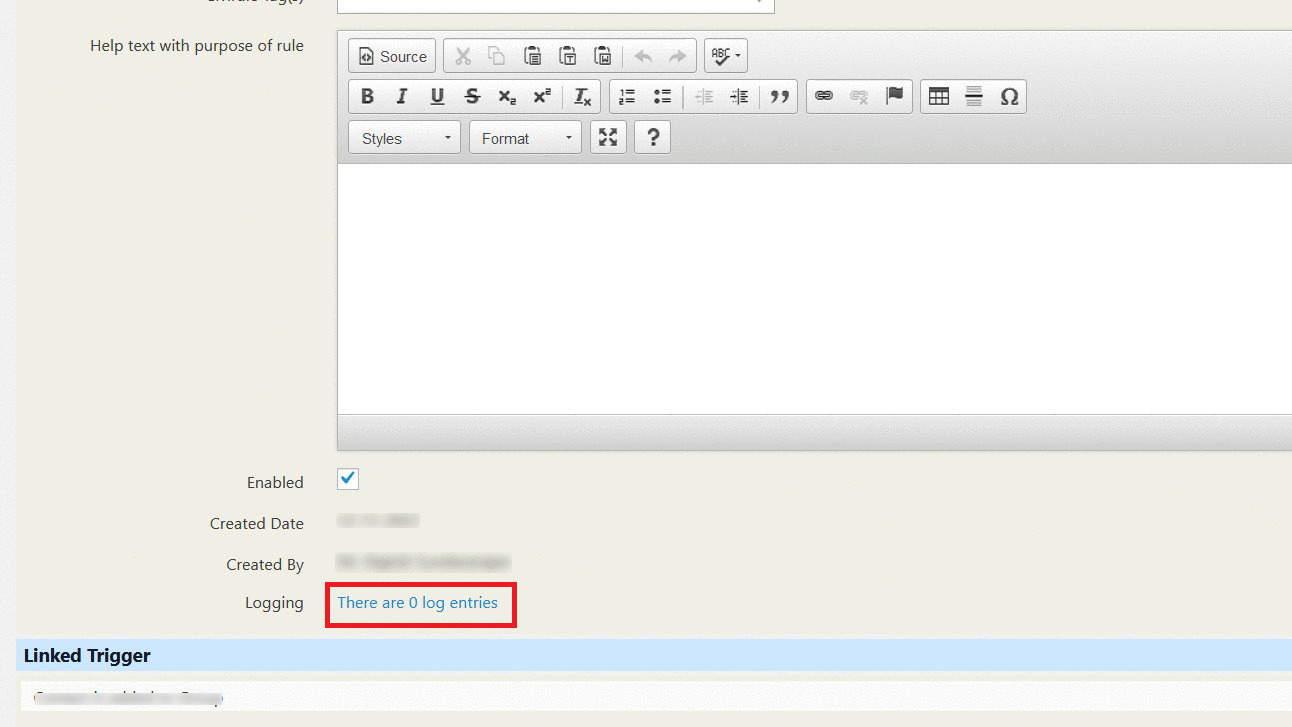The height and width of the screenshot is (727, 1292).
Task: Click the Insert Link chain icon
Action: (824, 97)
